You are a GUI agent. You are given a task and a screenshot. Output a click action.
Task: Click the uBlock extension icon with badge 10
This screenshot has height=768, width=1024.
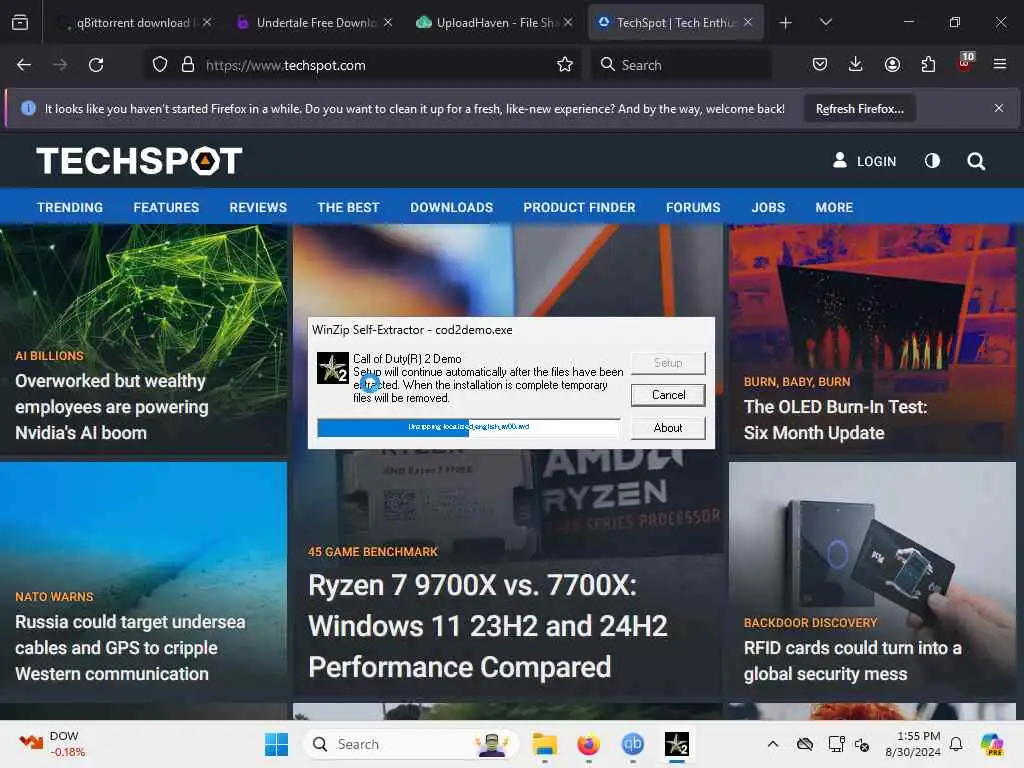coord(965,63)
